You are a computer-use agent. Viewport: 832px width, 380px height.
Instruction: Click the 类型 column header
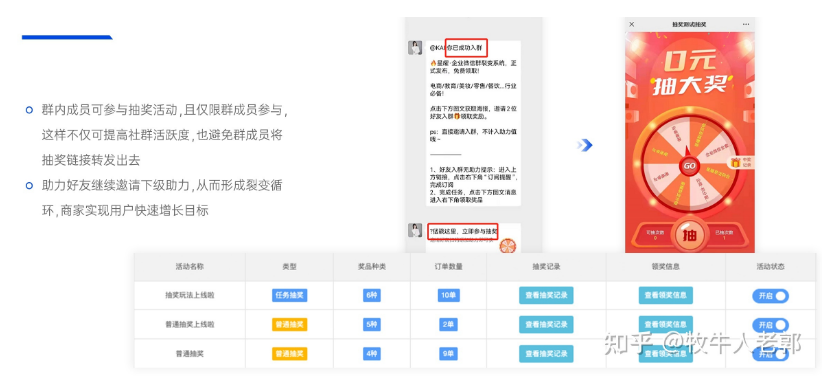tap(289, 266)
